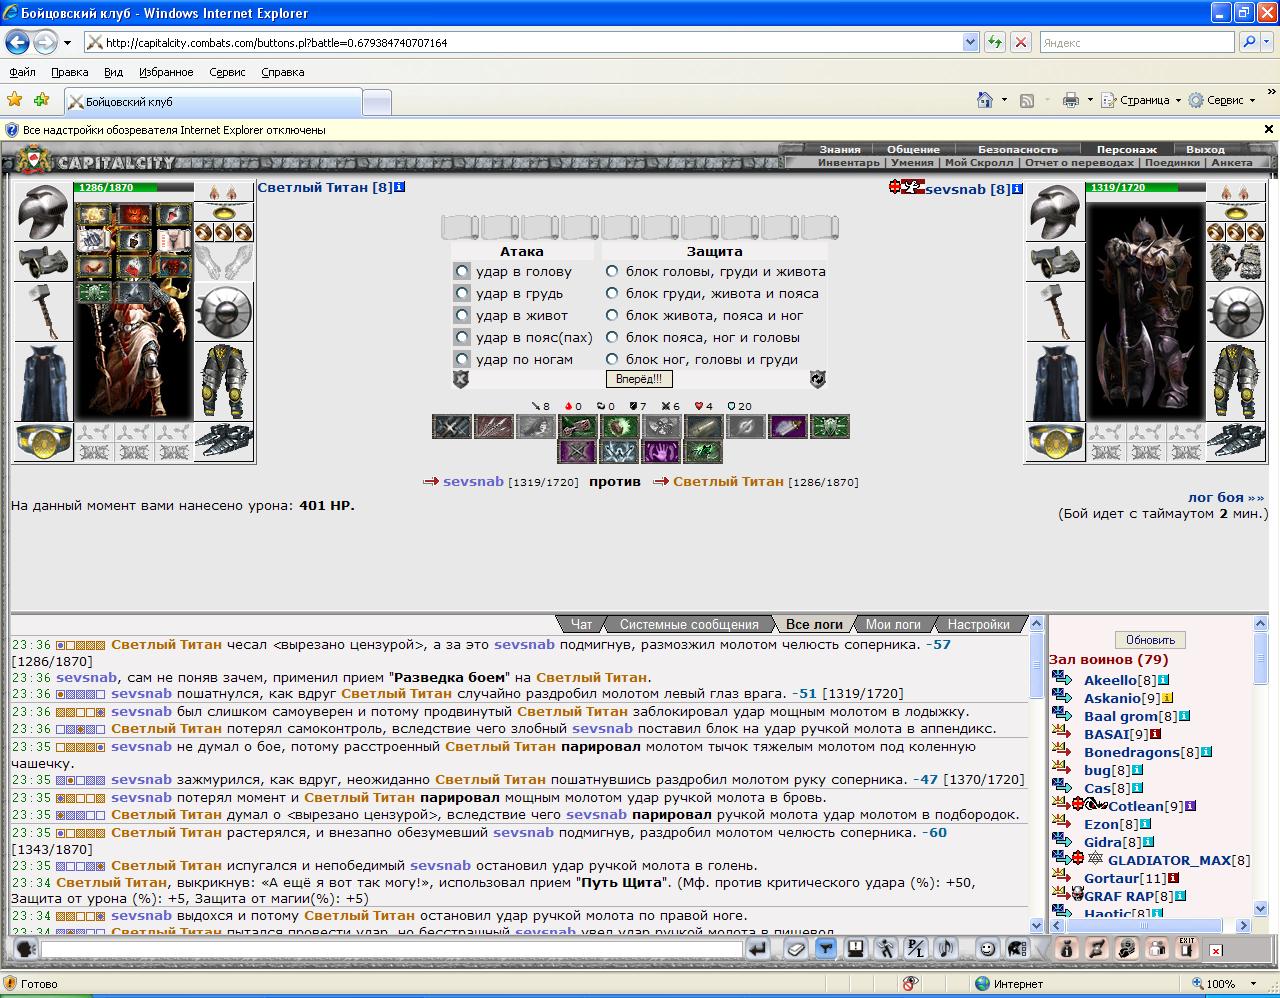This screenshot has width=1280, height=998.
Task: Open the Избранное menu
Action: tap(166, 72)
